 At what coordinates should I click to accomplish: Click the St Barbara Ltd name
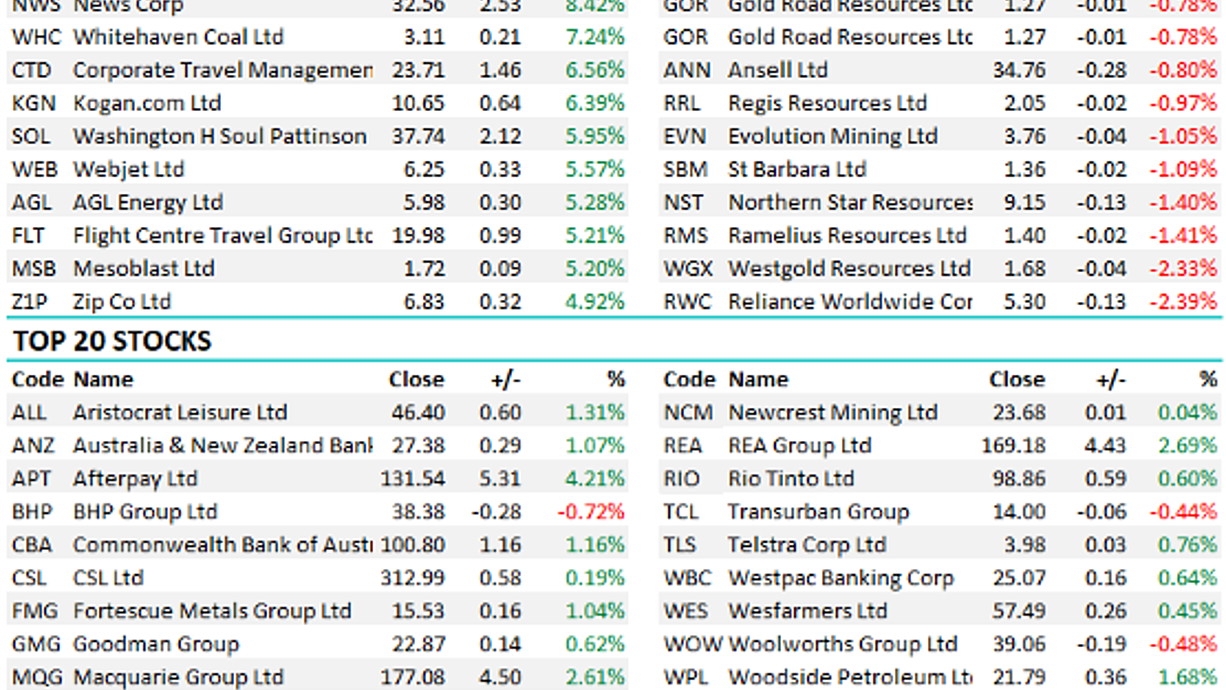pos(797,169)
